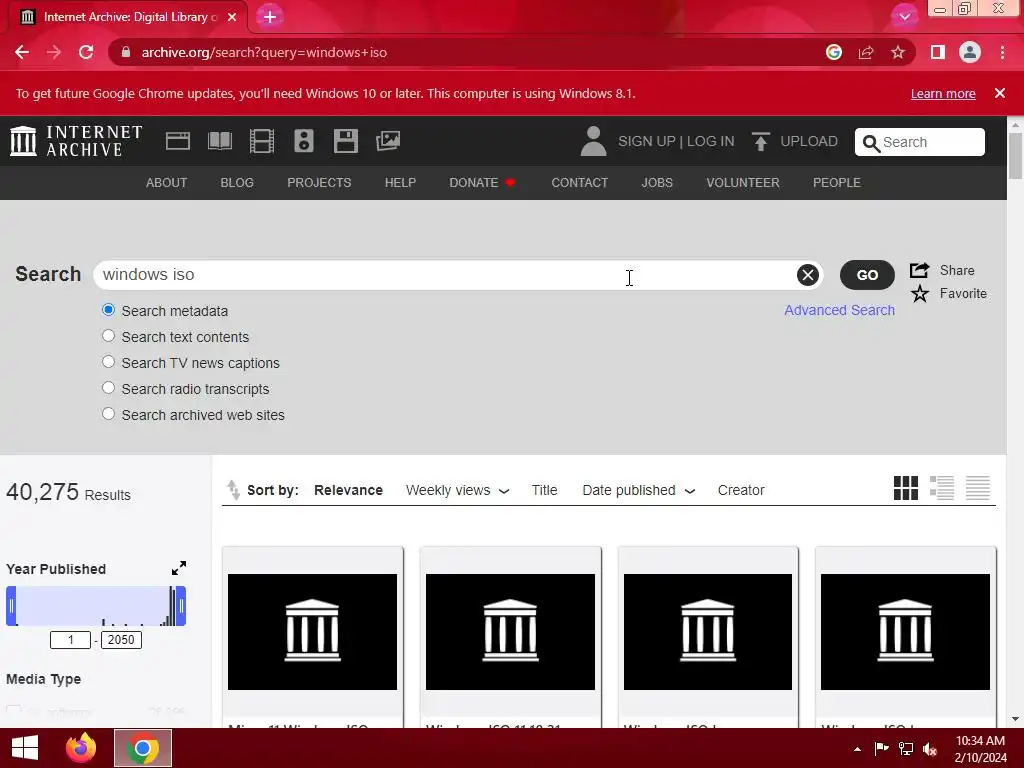Switch to tile grid view
The image size is (1024, 768).
pyautogui.click(x=906, y=488)
